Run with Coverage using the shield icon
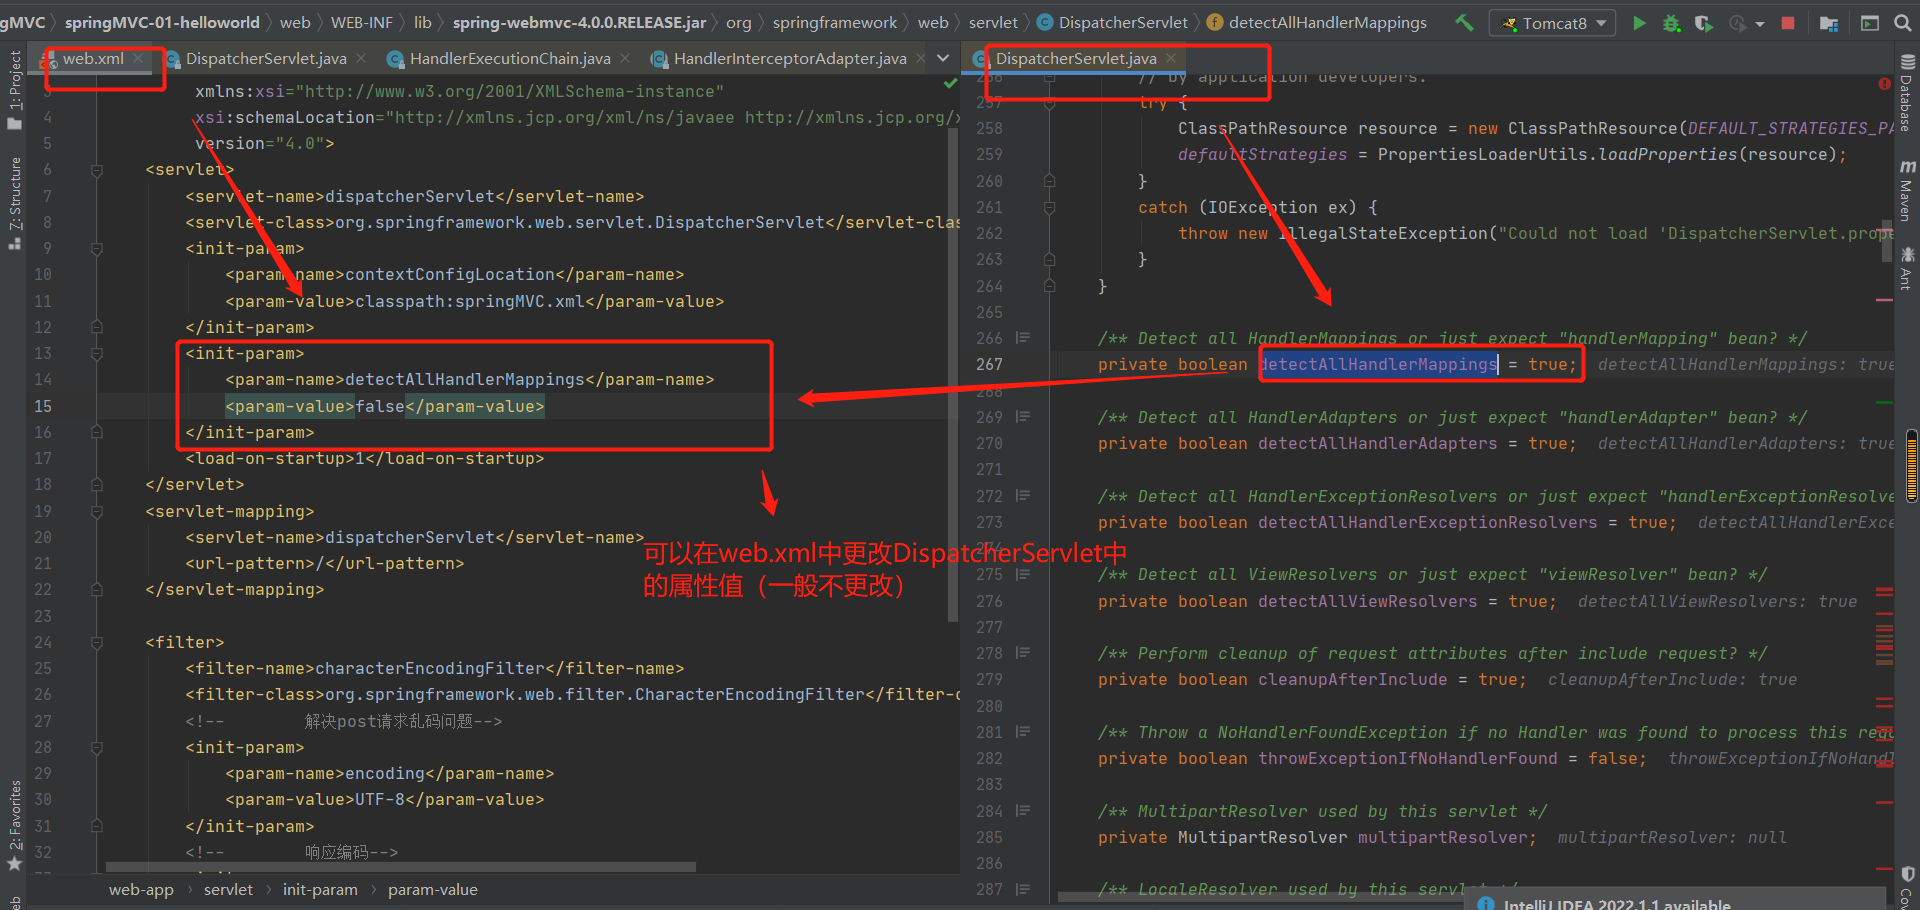Screen dimensions: 1920x910 pos(1703,23)
